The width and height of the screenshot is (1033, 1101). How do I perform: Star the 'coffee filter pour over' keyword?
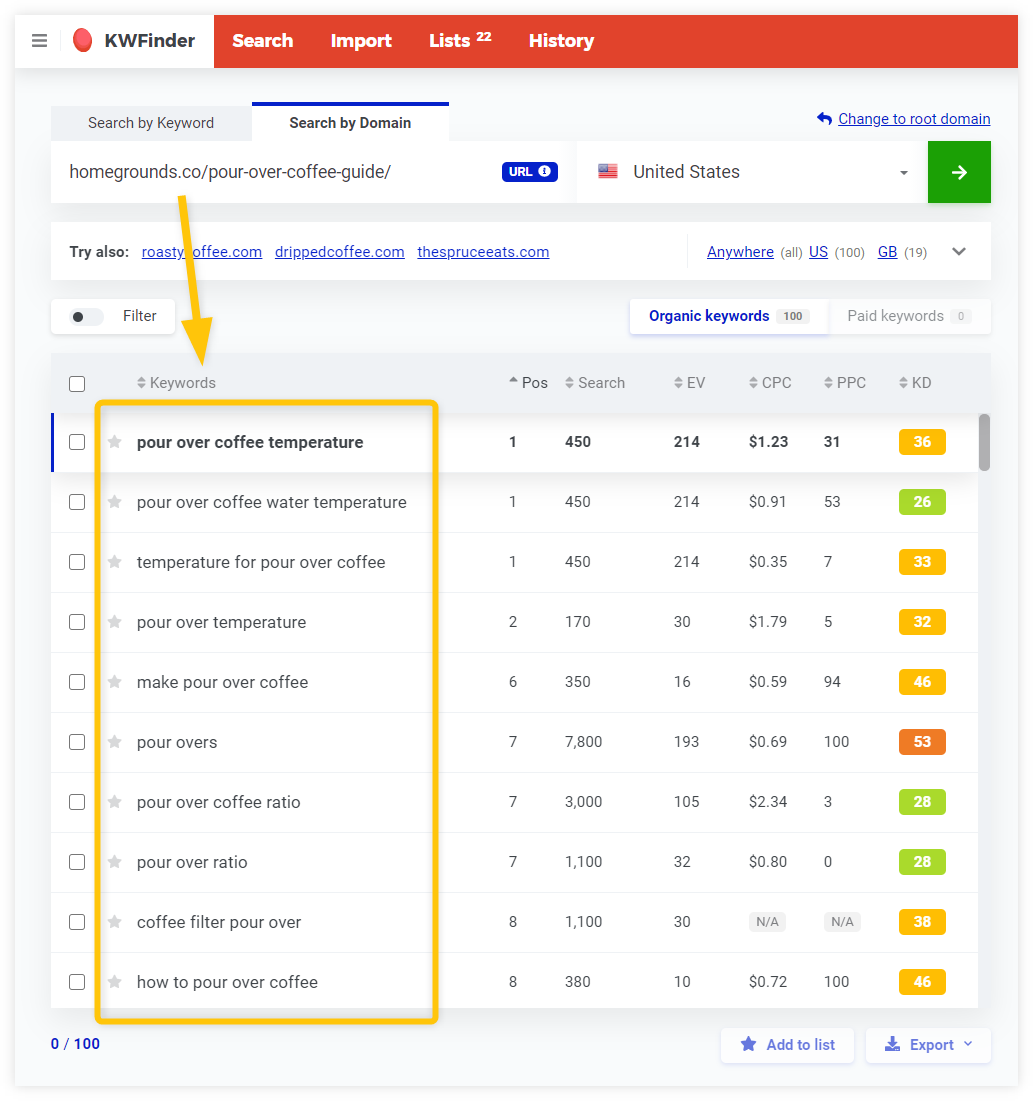(x=115, y=922)
